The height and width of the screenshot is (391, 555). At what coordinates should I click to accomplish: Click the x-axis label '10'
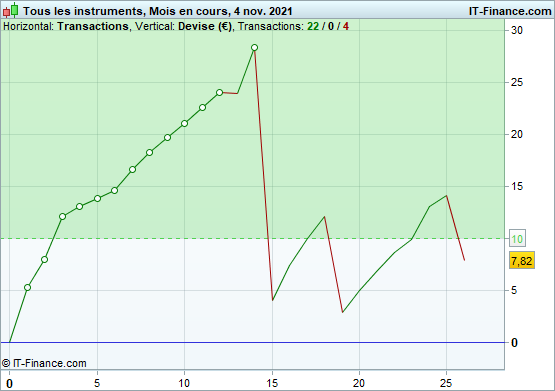[x=184, y=383]
